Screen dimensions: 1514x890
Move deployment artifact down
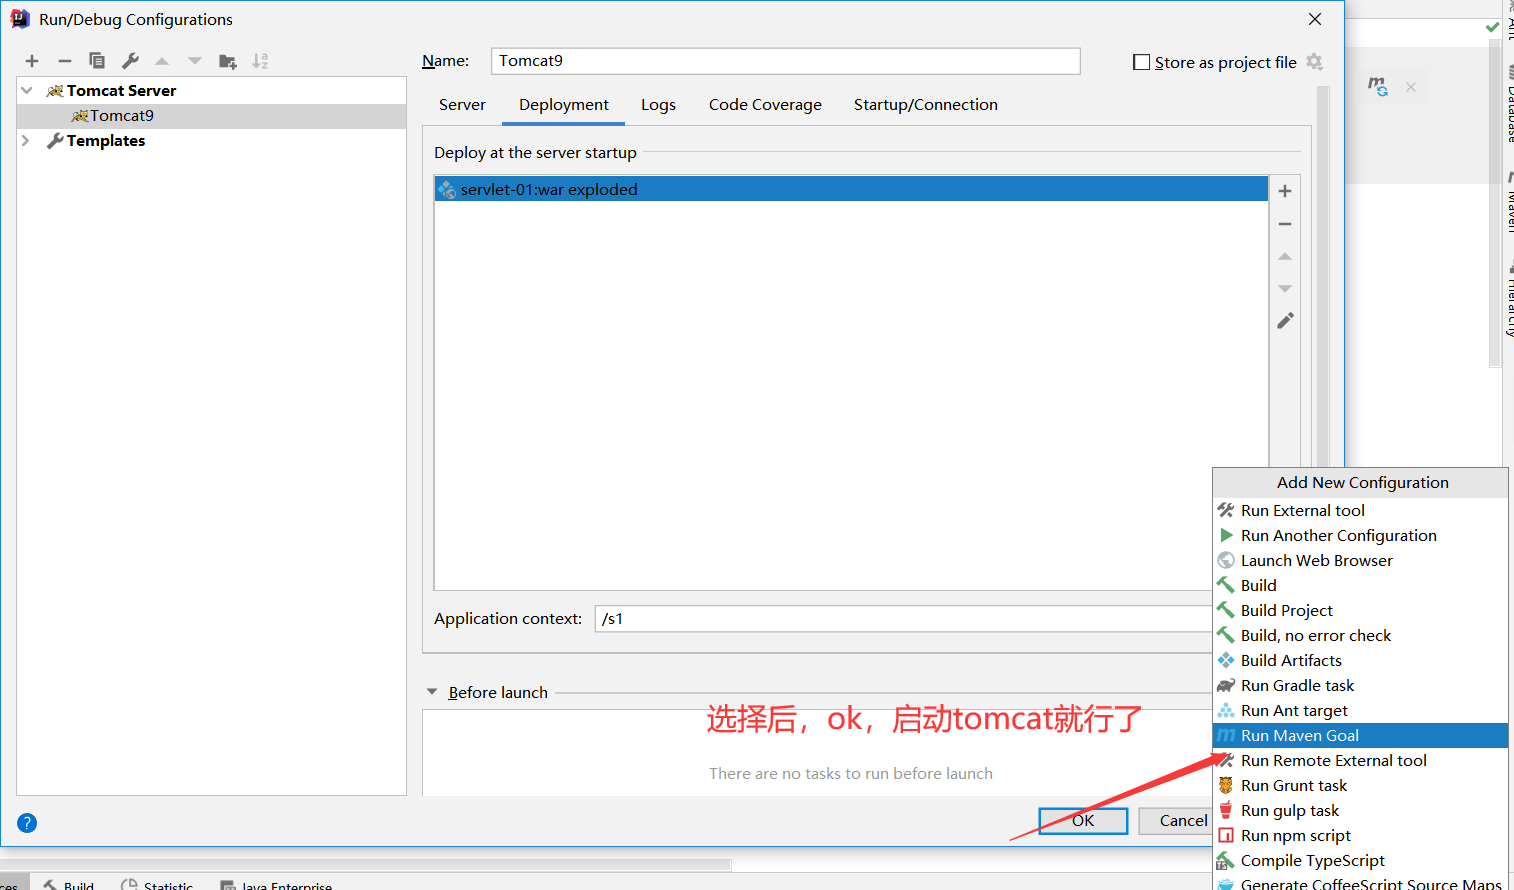pyautogui.click(x=1285, y=289)
